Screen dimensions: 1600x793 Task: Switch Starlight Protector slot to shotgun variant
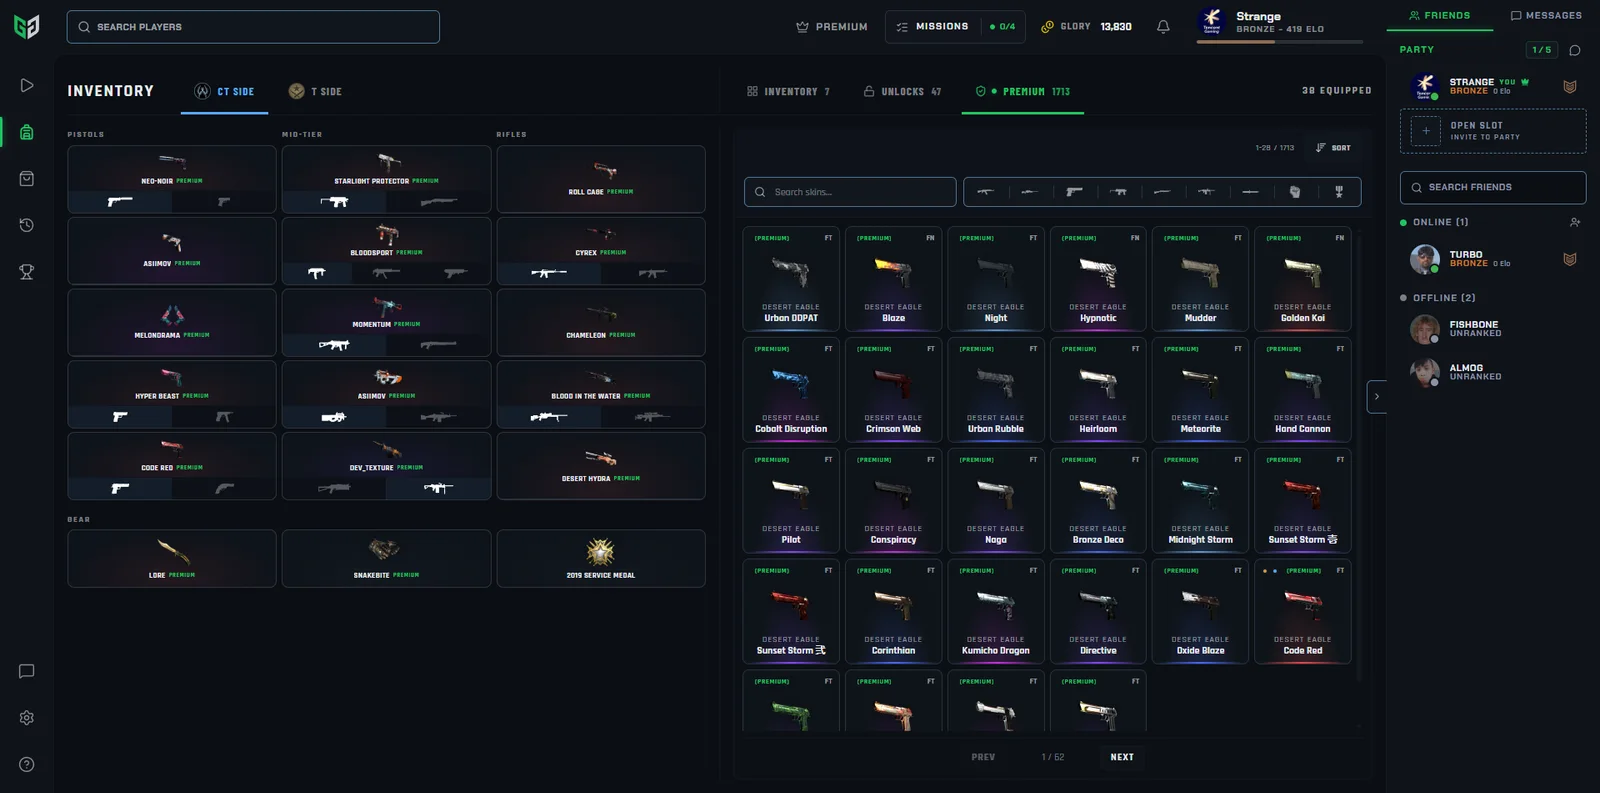(x=439, y=202)
